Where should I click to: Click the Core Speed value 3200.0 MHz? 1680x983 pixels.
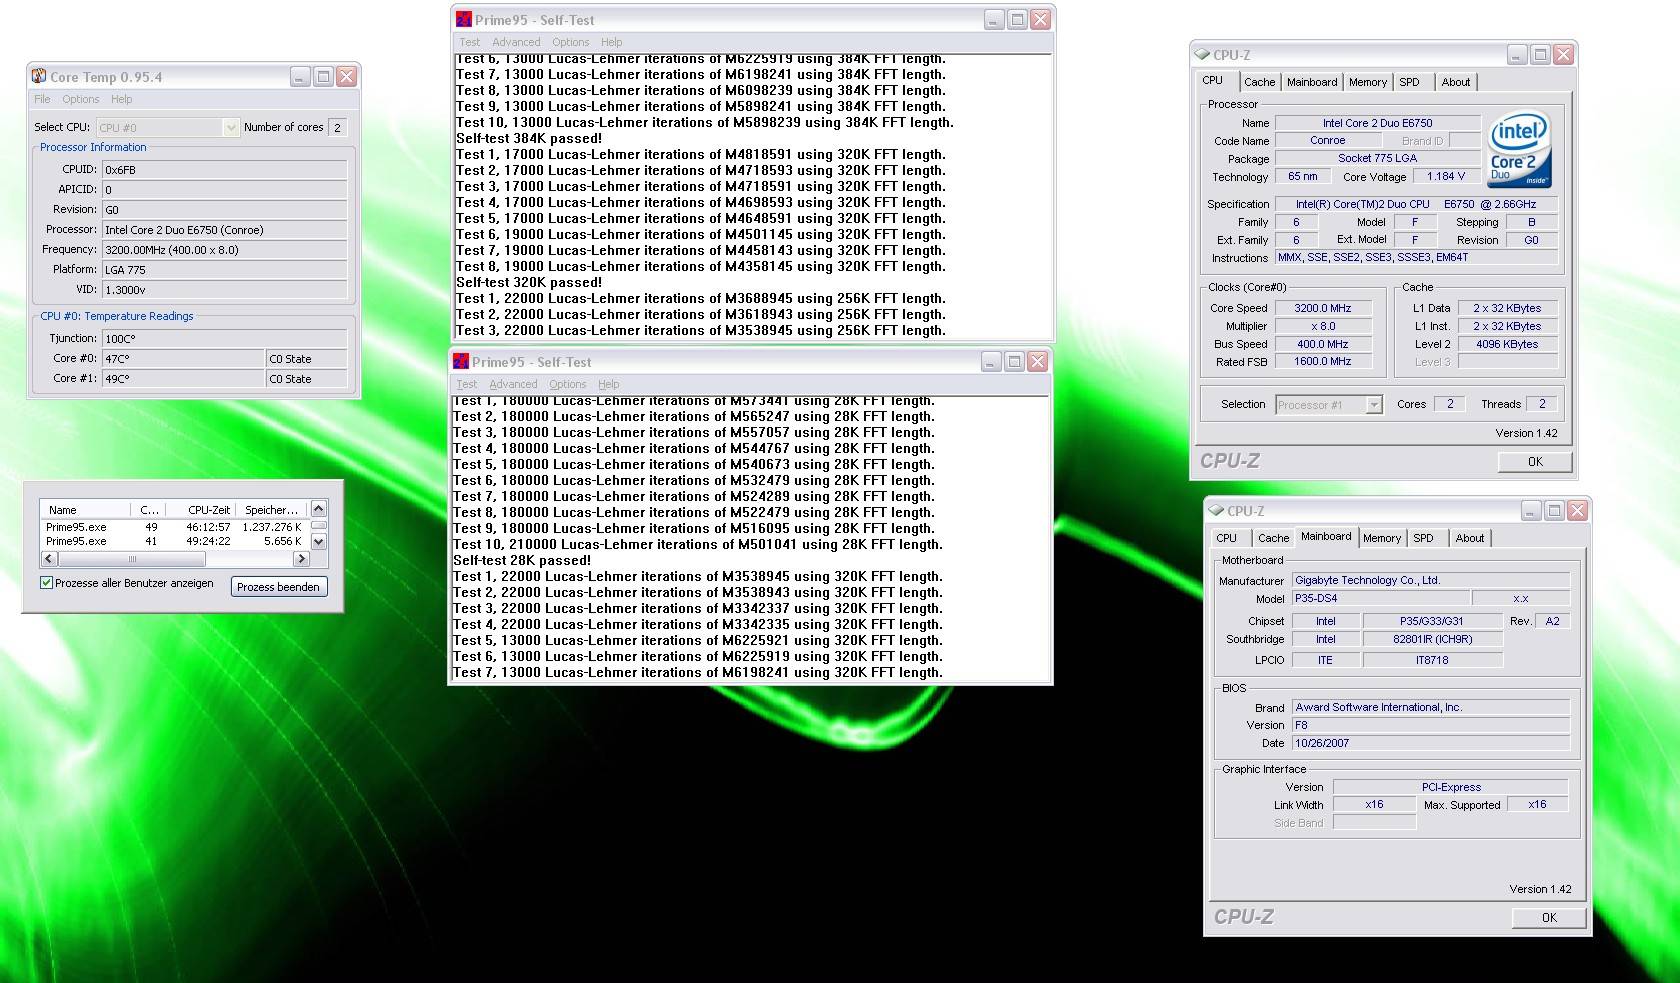[x=1322, y=308]
